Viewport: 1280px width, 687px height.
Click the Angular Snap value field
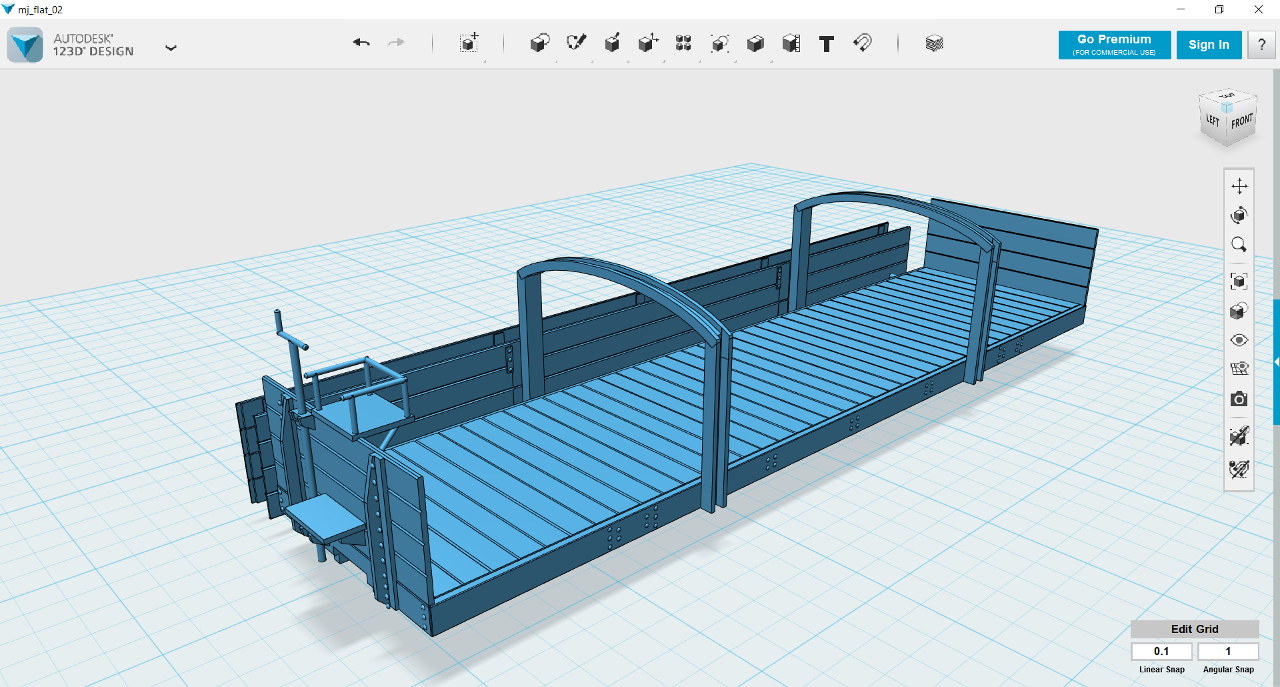pyautogui.click(x=1228, y=652)
